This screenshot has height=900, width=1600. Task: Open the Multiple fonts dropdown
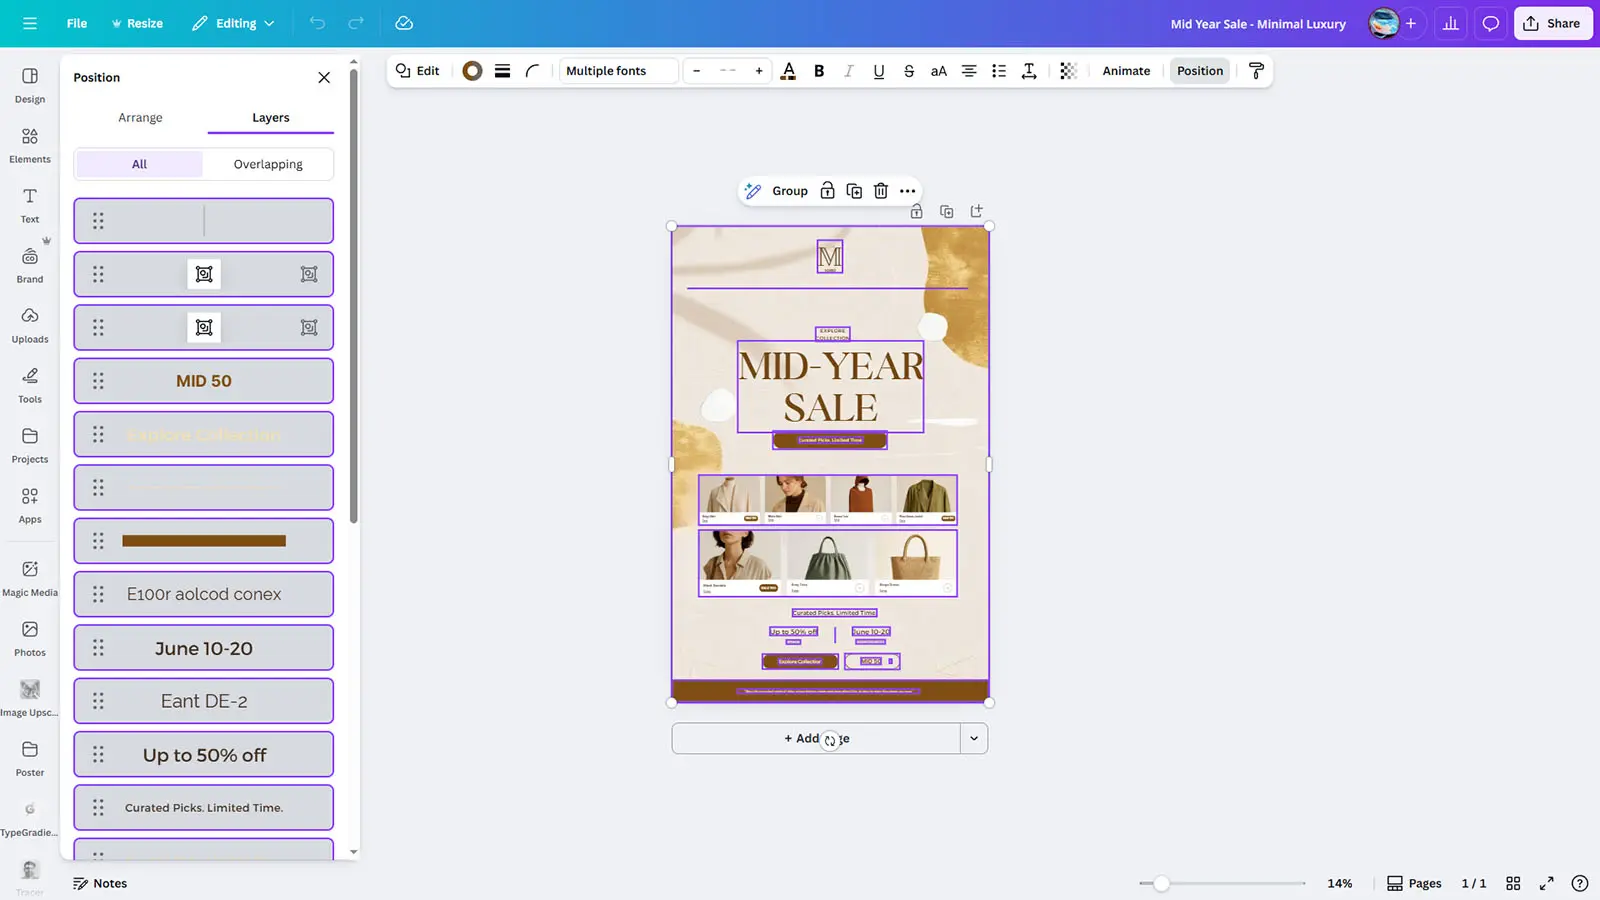point(618,71)
